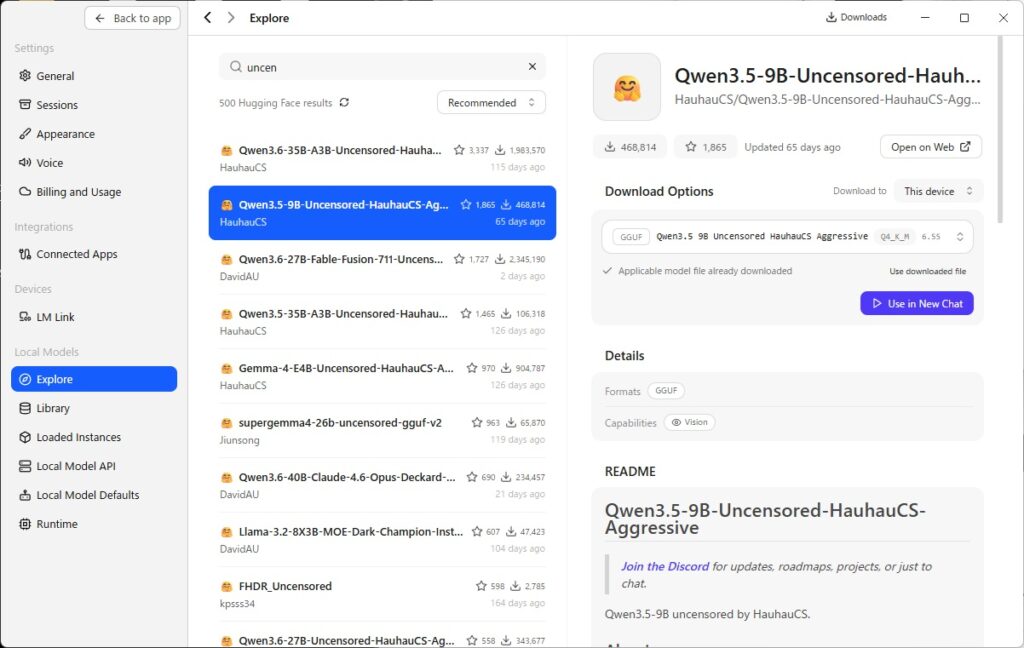1024x648 pixels.
Task: Select Gemma-4-E4B-Uncensored result
Action: pos(382,376)
